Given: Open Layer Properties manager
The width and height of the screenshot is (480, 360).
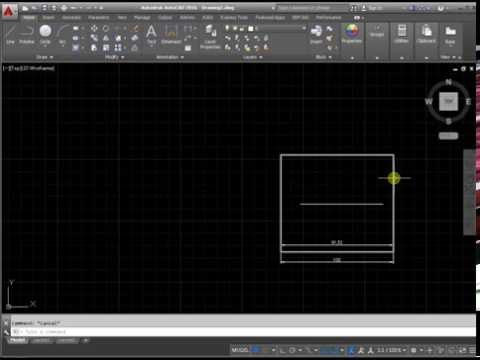Looking at the screenshot, I should click(x=210, y=37).
